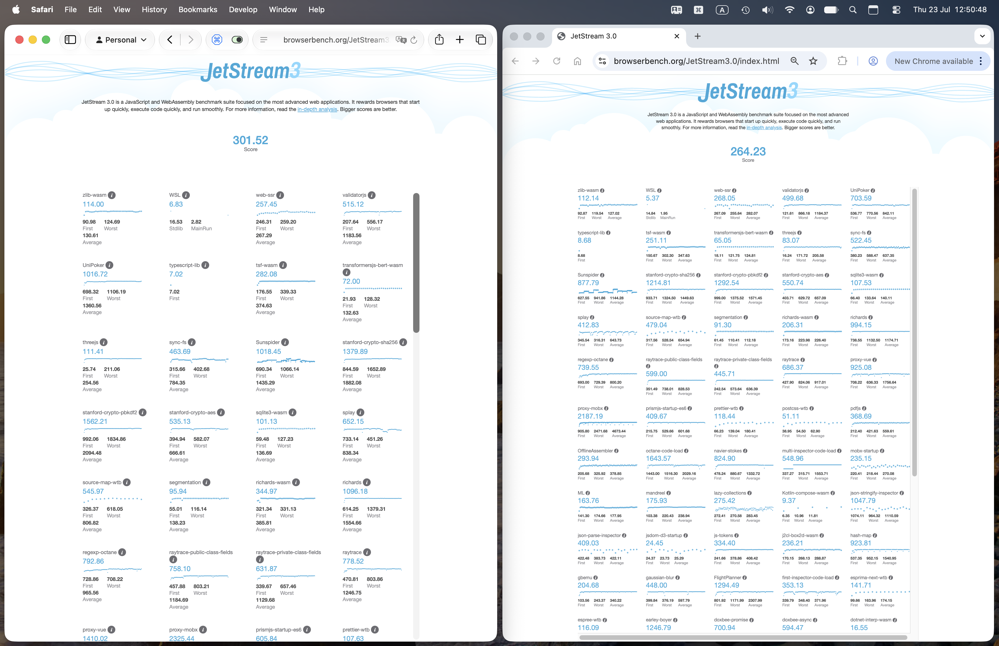
Task: Open Chrome tab search chevron
Action: [982, 36]
